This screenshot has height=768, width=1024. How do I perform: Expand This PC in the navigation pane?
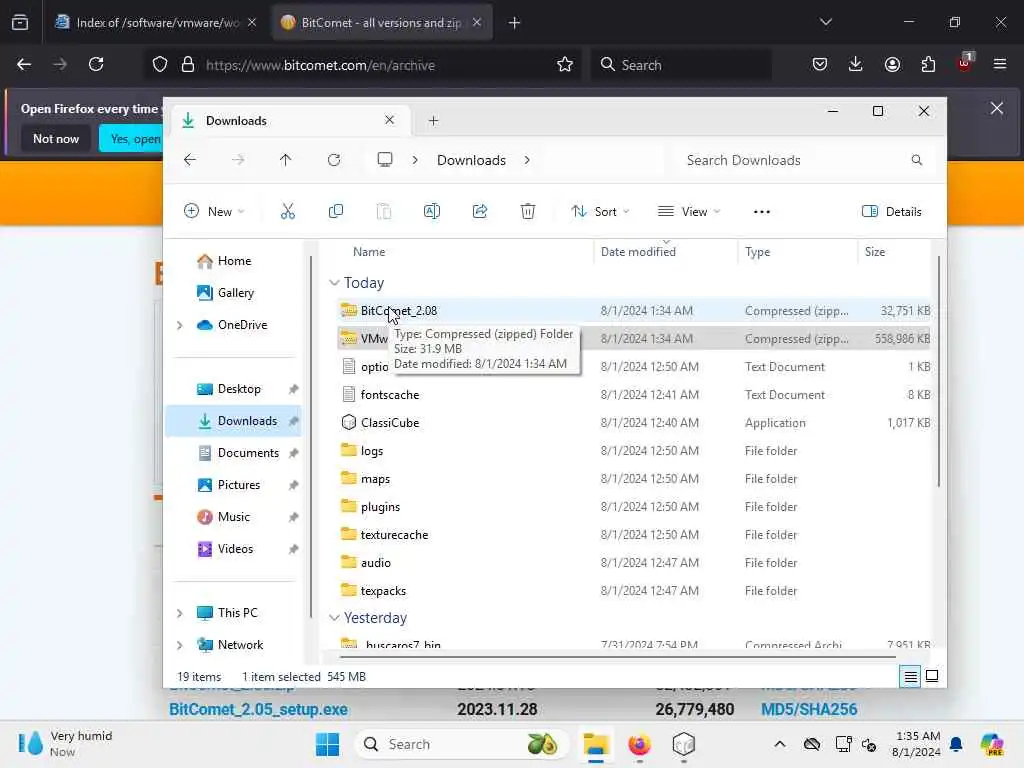tap(180, 613)
